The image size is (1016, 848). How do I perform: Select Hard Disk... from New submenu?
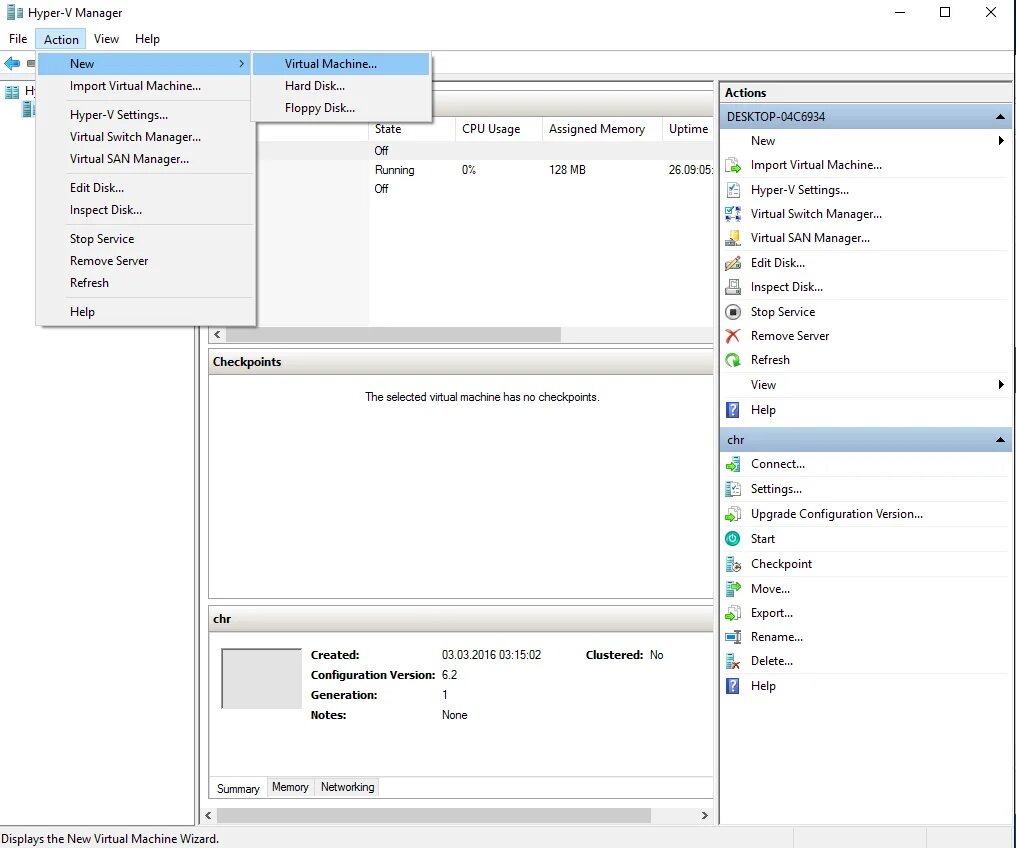pyautogui.click(x=341, y=86)
